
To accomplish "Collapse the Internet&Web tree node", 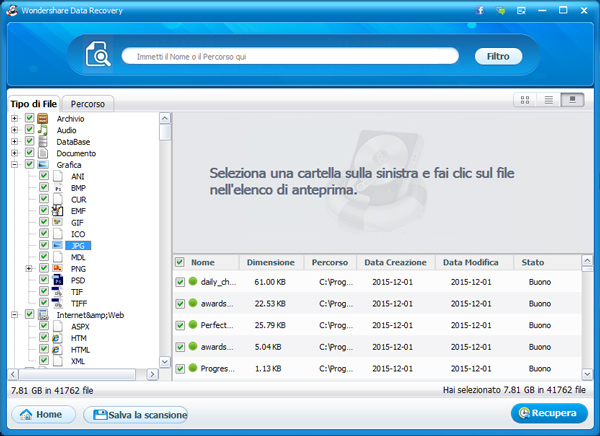I will tap(15, 315).
